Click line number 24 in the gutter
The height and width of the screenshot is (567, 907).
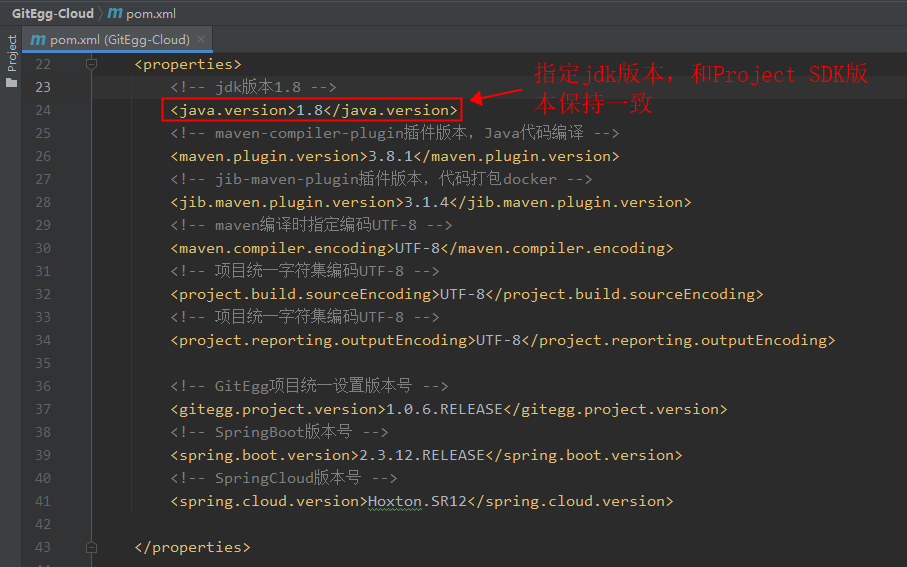pos(43,110)
